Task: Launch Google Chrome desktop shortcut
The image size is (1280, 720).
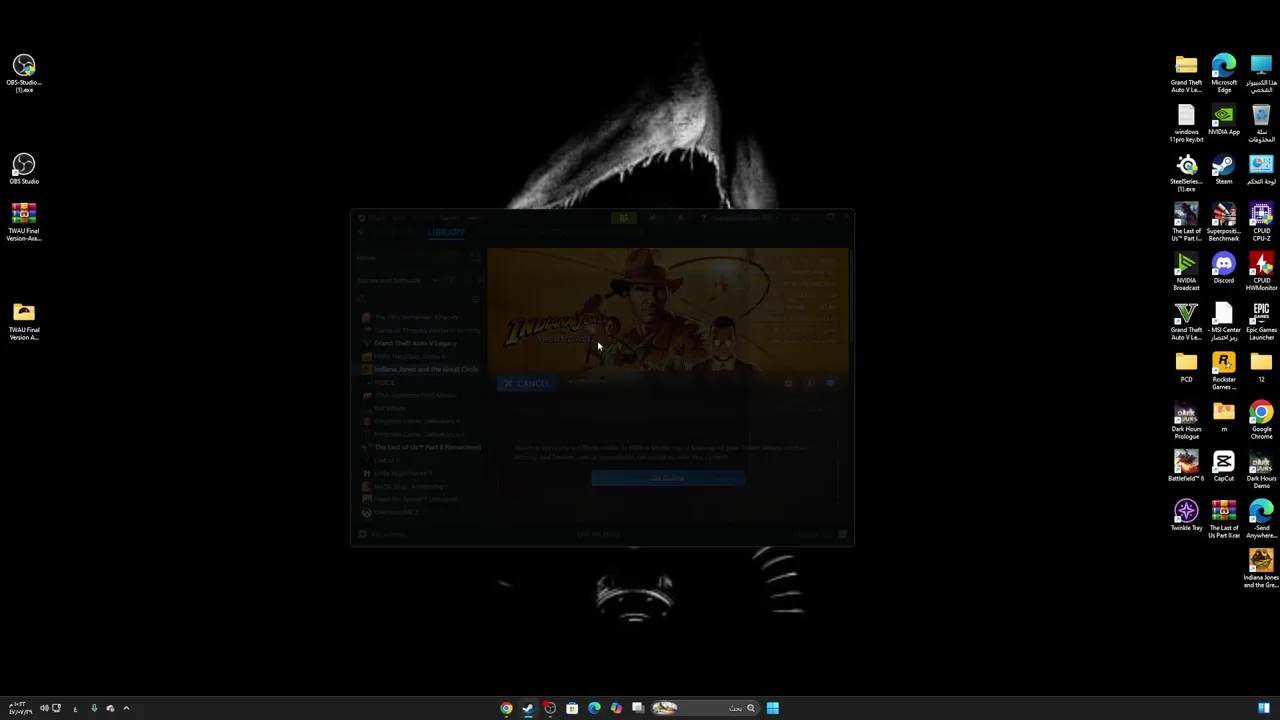Action: click(x=1261, y=420)
